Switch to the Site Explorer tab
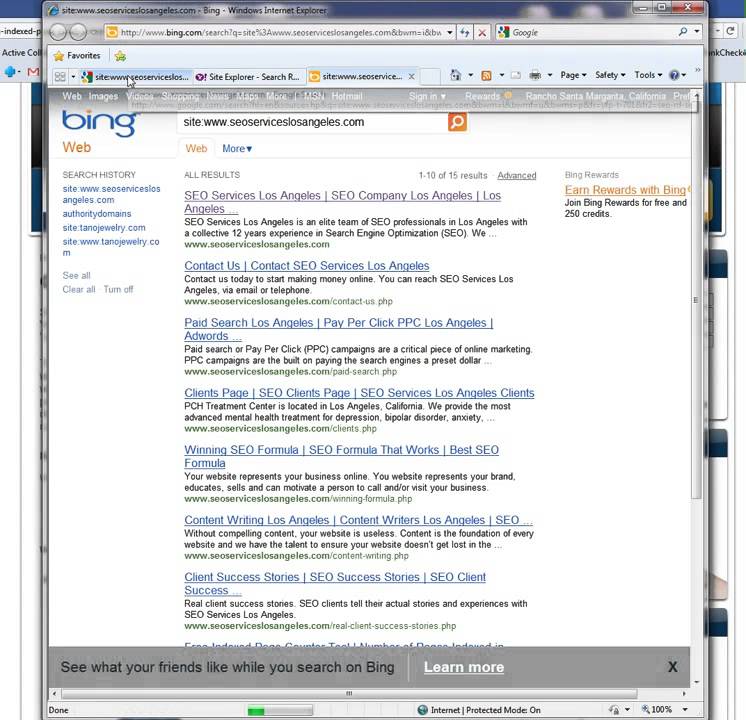Screen dimensions: 746x720 [248, 77]
